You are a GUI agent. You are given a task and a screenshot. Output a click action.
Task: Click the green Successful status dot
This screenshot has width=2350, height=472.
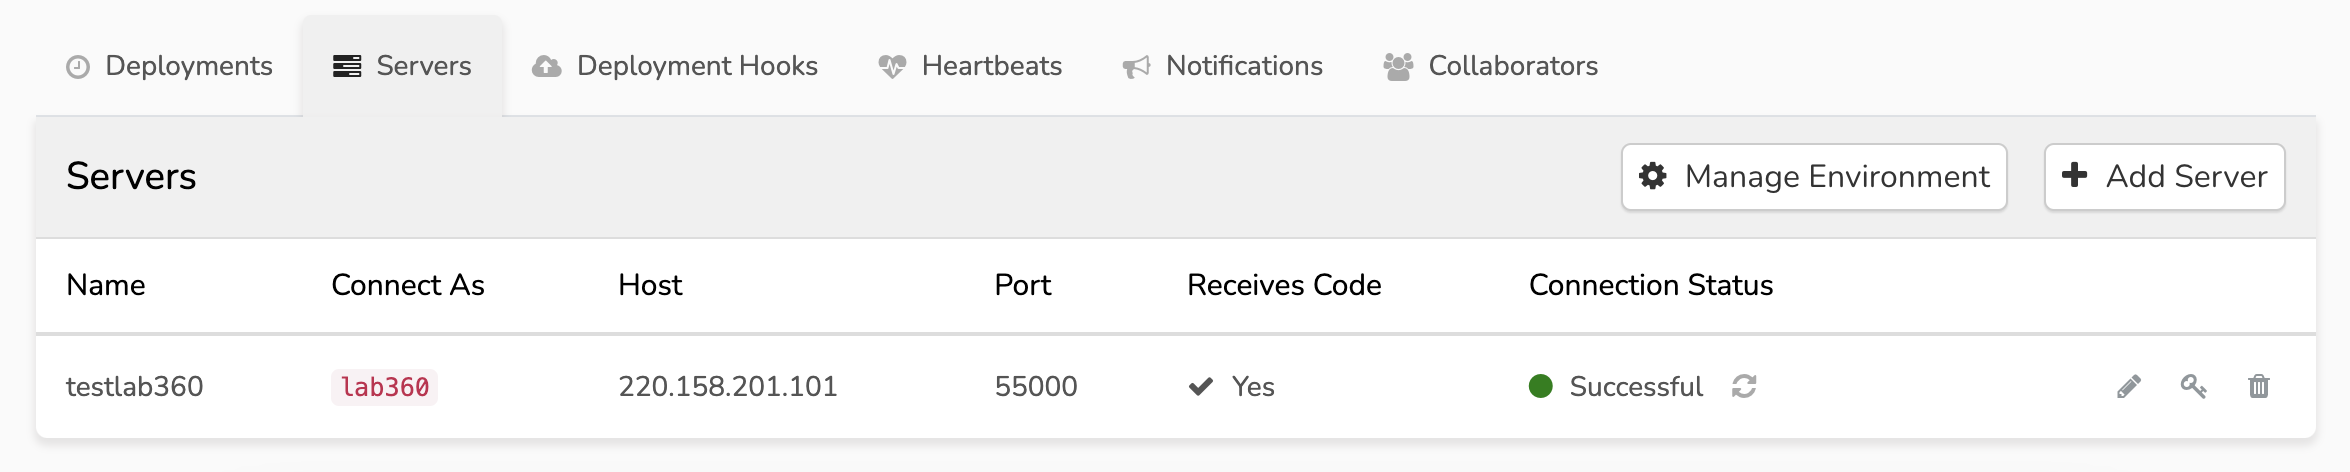coord(1541,386)
